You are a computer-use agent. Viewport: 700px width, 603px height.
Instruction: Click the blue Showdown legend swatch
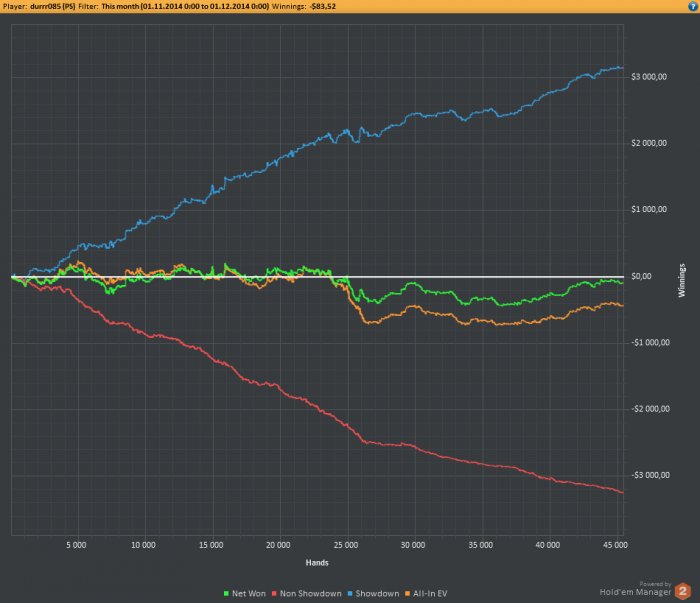click(x=350, y=594)
